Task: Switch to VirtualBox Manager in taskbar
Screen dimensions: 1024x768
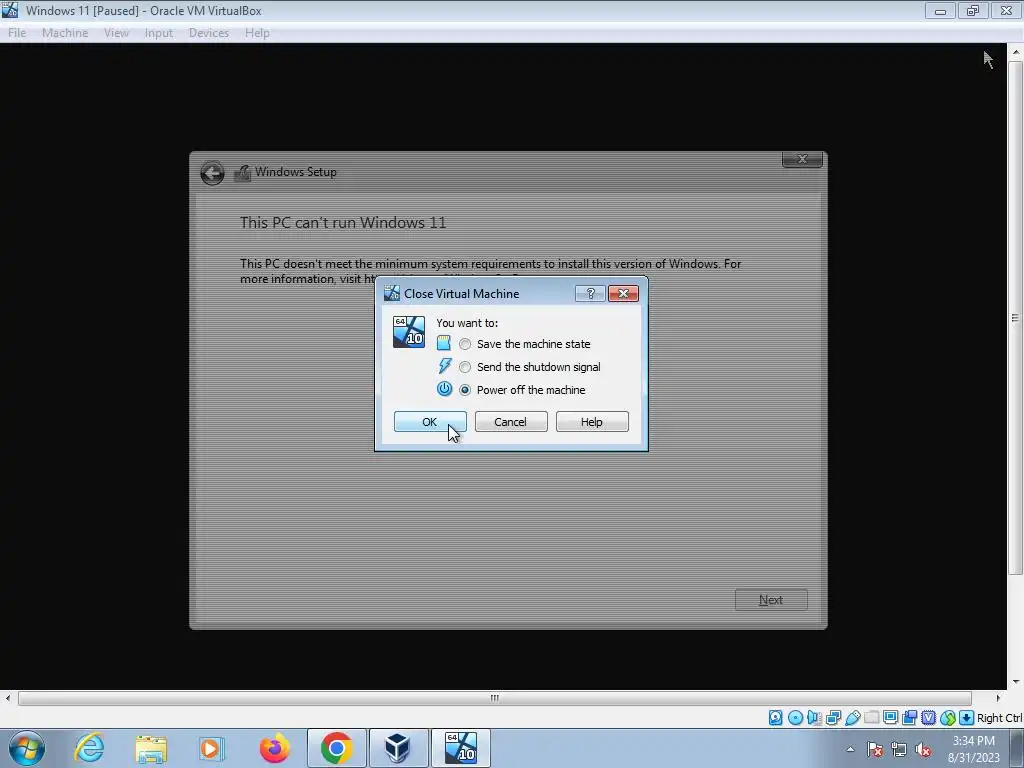Action: click(x=398, y=748)
